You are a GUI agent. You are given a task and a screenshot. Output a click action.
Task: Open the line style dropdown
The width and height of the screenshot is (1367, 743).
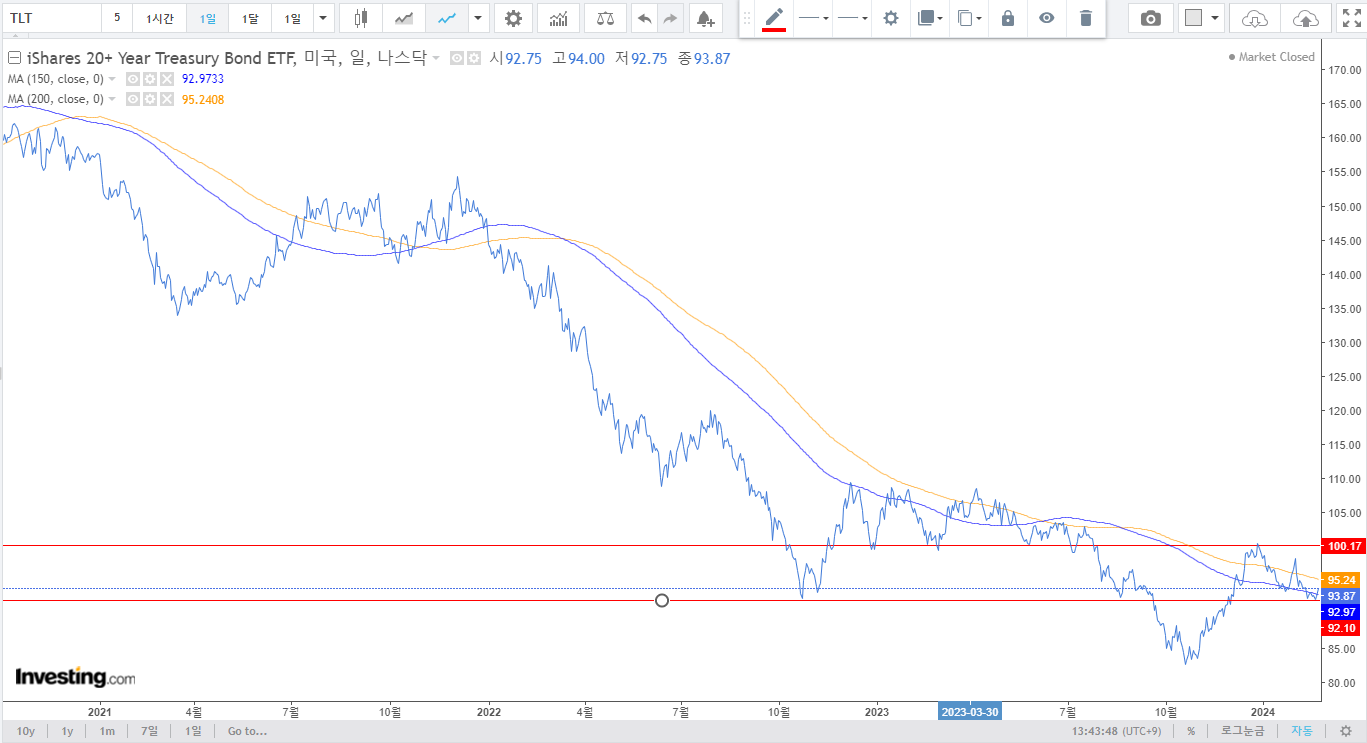[813, 18]
